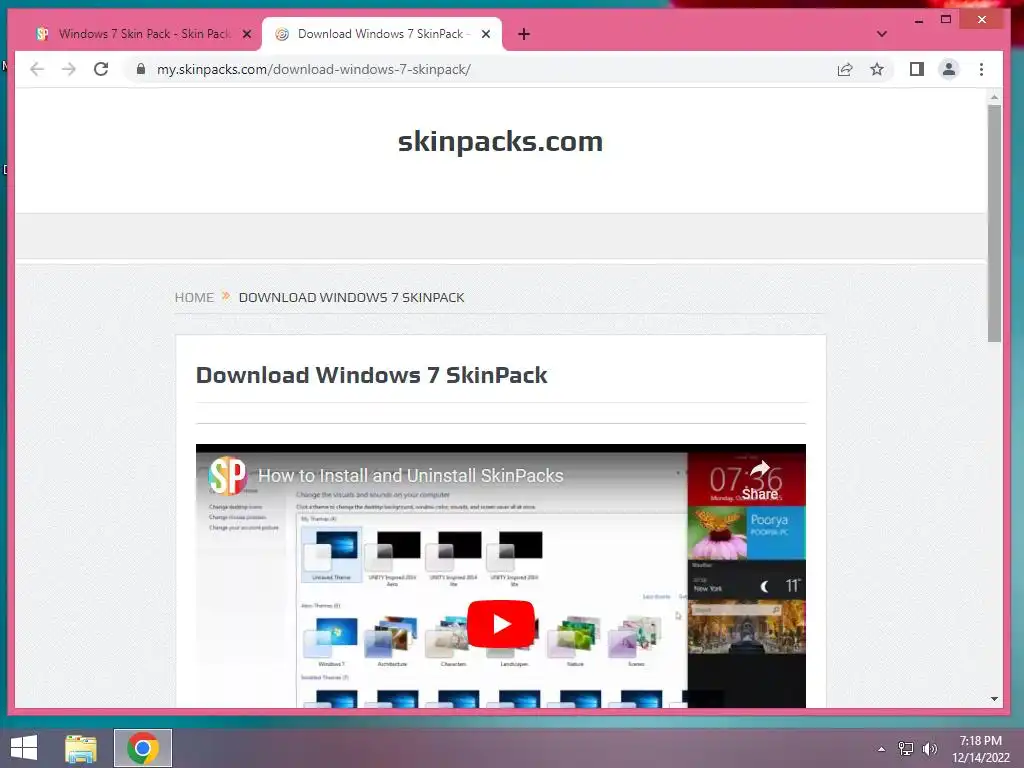Click the Download Windows 7 SkinPack heading

(372, 376)
